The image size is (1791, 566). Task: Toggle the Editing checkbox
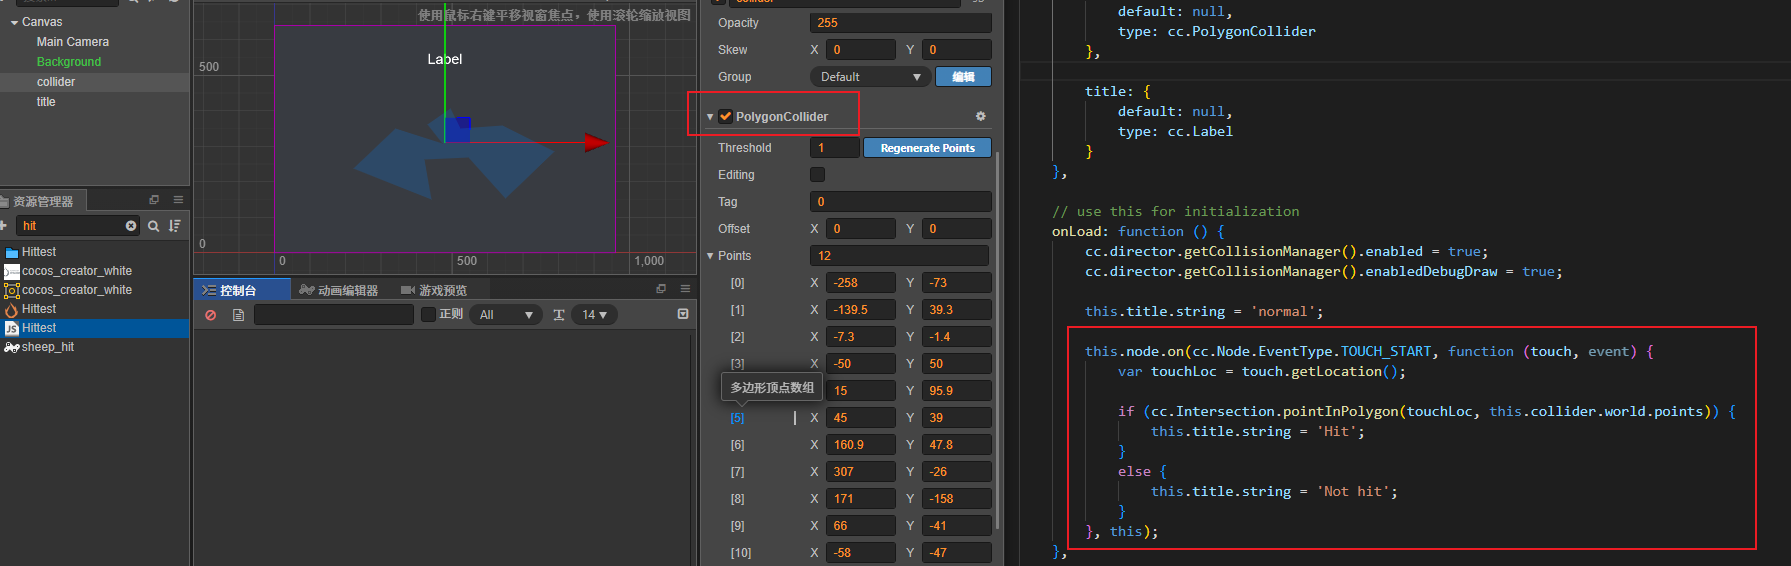pyautogui.click(x=817, y=175)
